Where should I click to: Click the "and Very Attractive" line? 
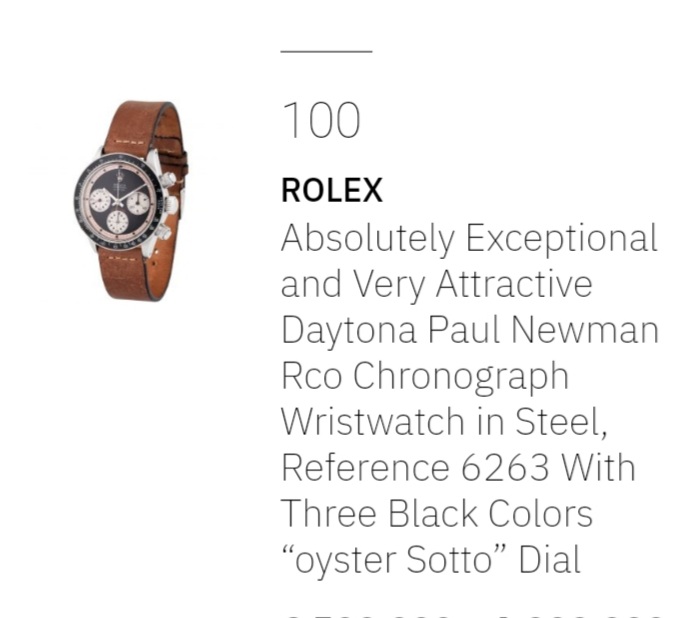(x=436, y=284)
